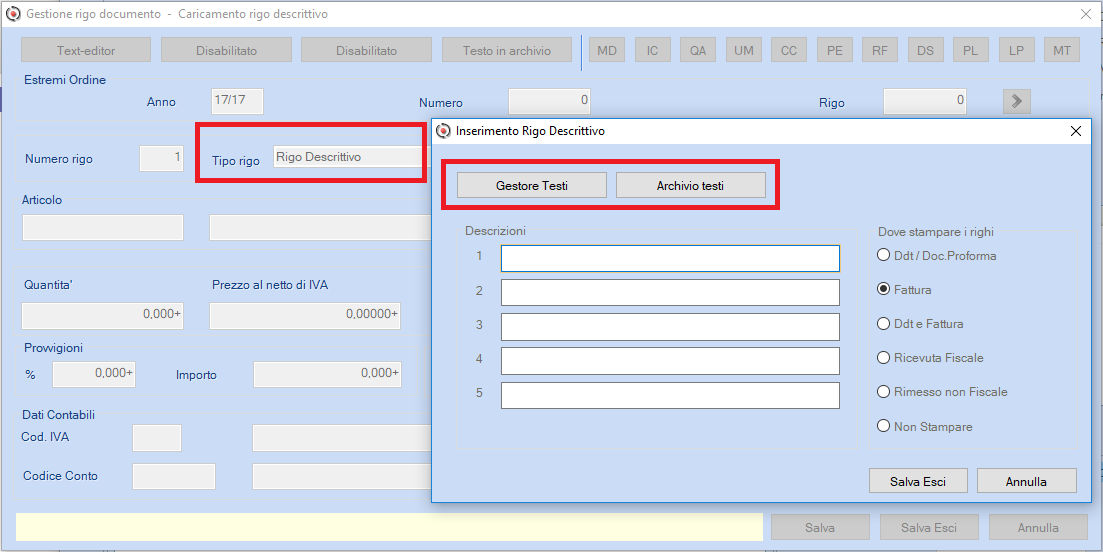This screenshot has height=552, width=1103.
Task: Click the DS toolbar button
Action: click(925, 50)
